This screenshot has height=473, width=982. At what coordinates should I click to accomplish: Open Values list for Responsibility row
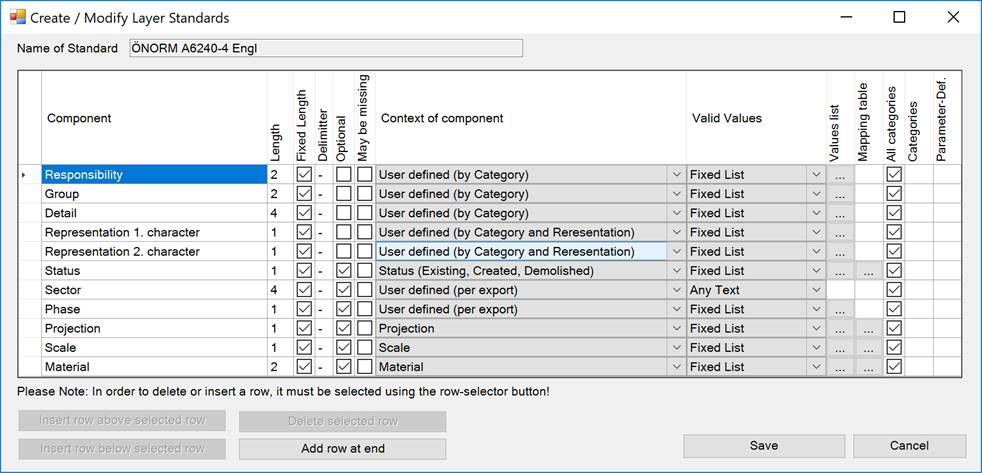(x=840, y=175)
